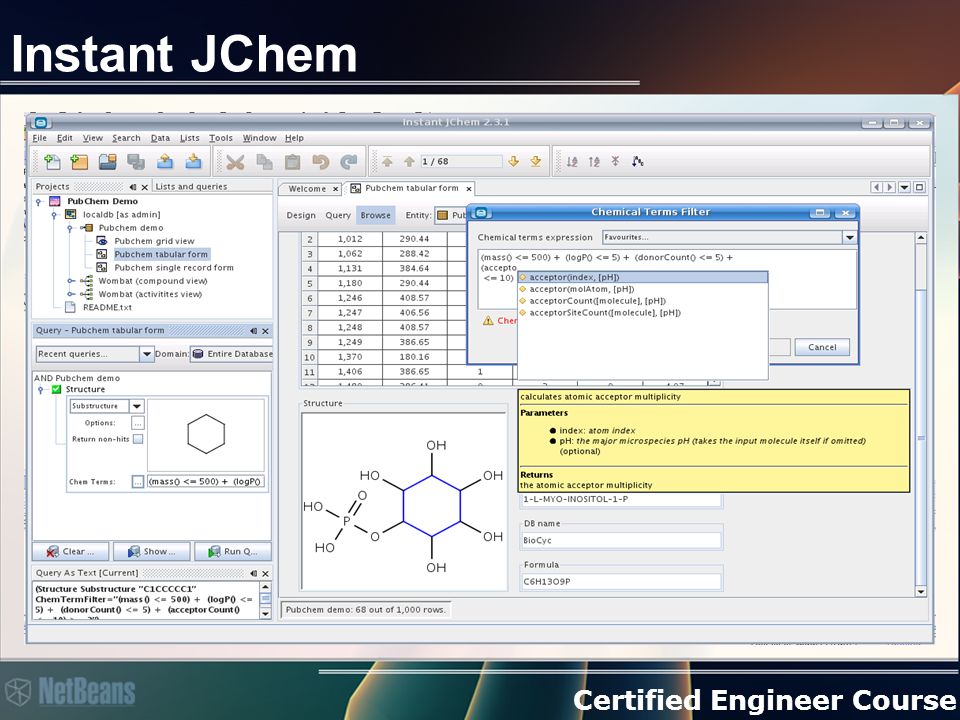The height and width of the screenshot is (720, 960).
Task: Click the Run Query button
Action: (233, 552)
